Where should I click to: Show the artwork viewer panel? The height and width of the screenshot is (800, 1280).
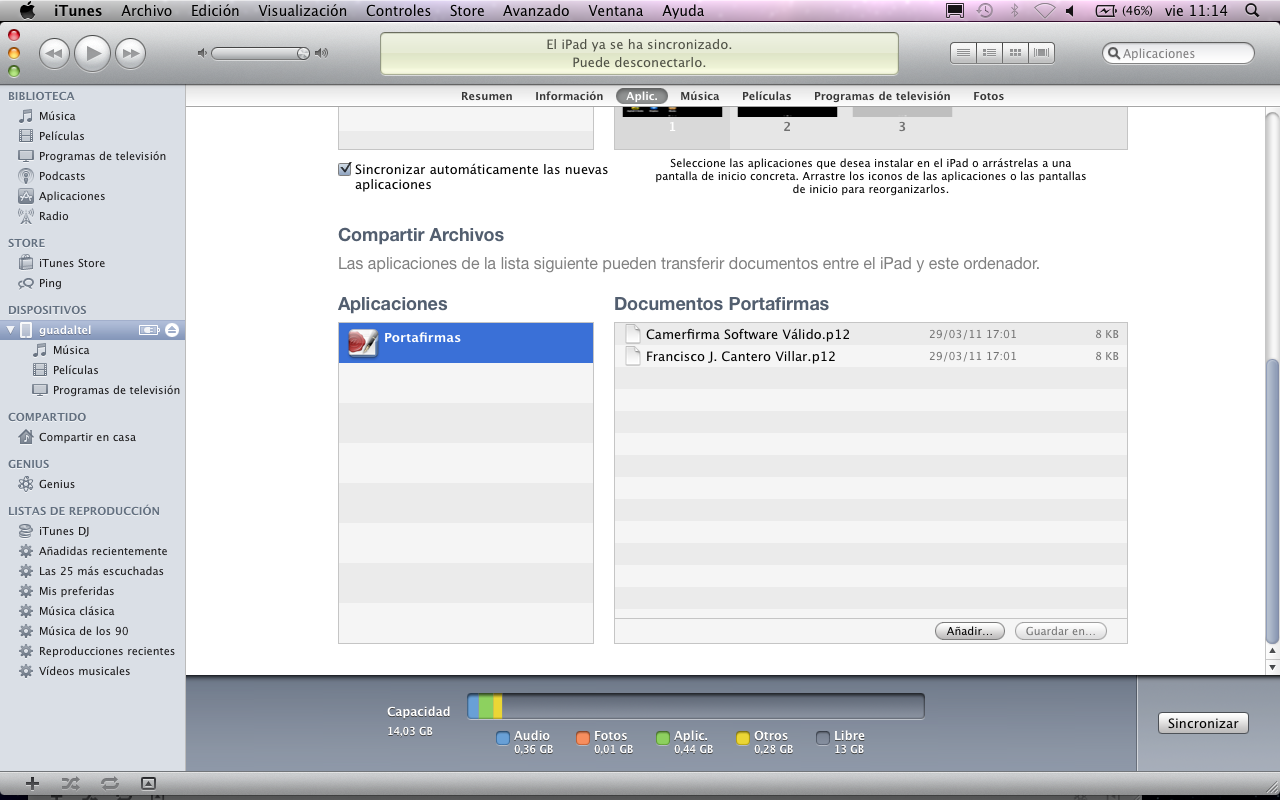click(148, 783)
